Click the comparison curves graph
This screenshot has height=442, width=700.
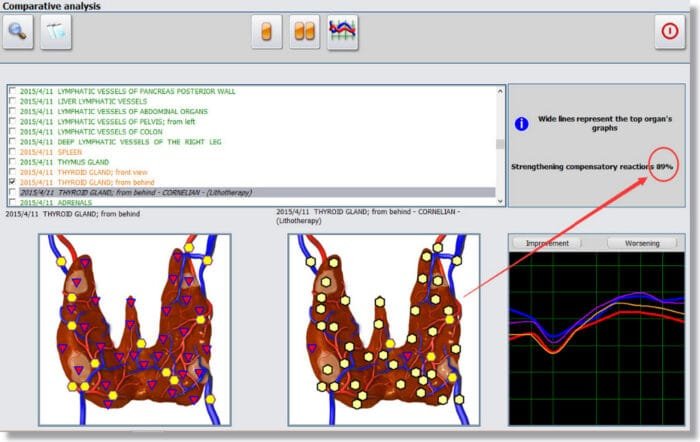click(596, 338)
